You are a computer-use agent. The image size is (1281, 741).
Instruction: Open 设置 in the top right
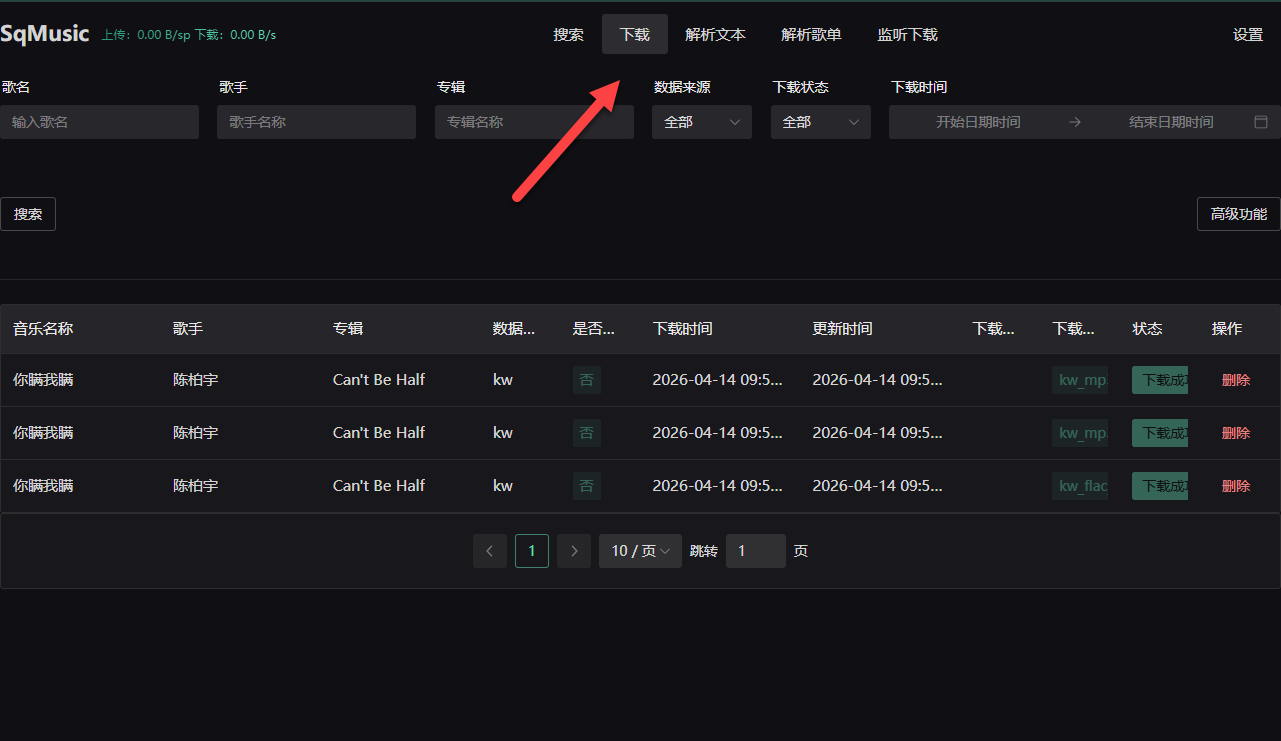coord(1248,34)
